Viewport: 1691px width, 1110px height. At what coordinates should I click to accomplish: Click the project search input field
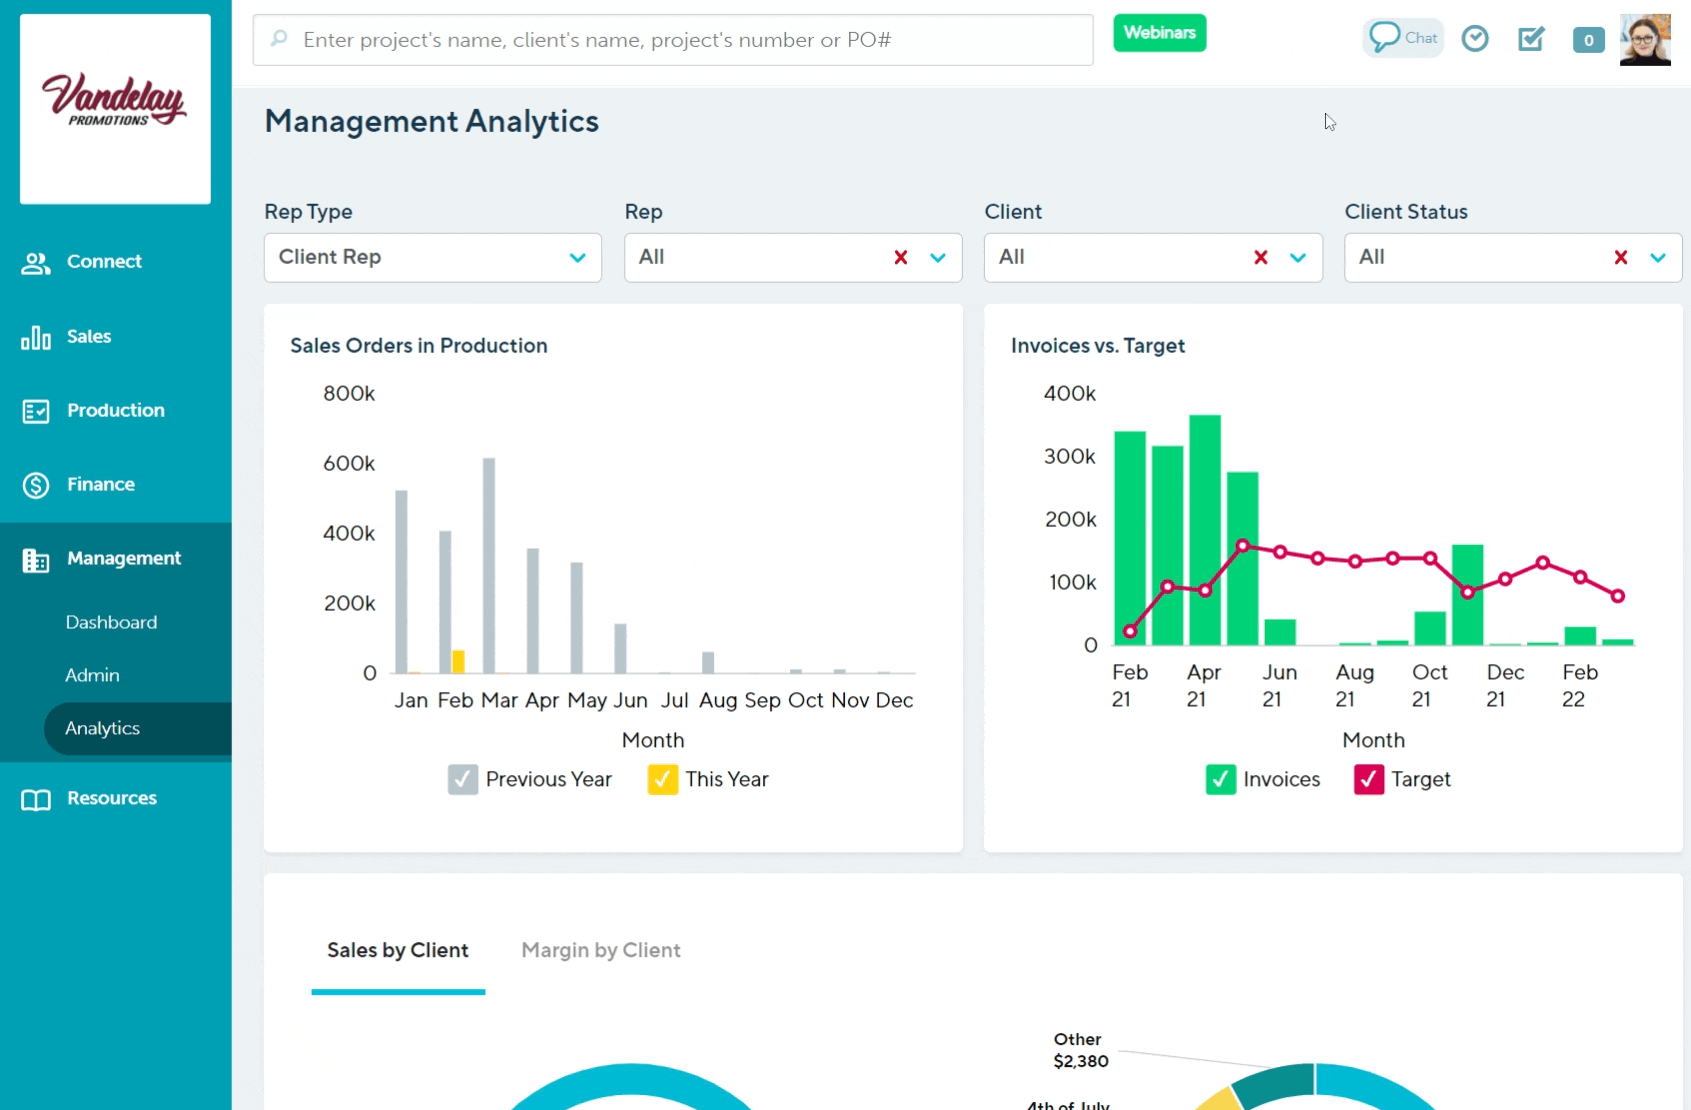tap(672, 40)
